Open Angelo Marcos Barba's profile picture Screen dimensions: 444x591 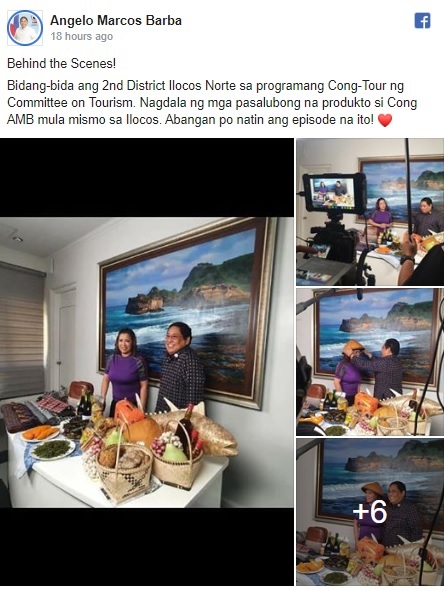[25, 28]
